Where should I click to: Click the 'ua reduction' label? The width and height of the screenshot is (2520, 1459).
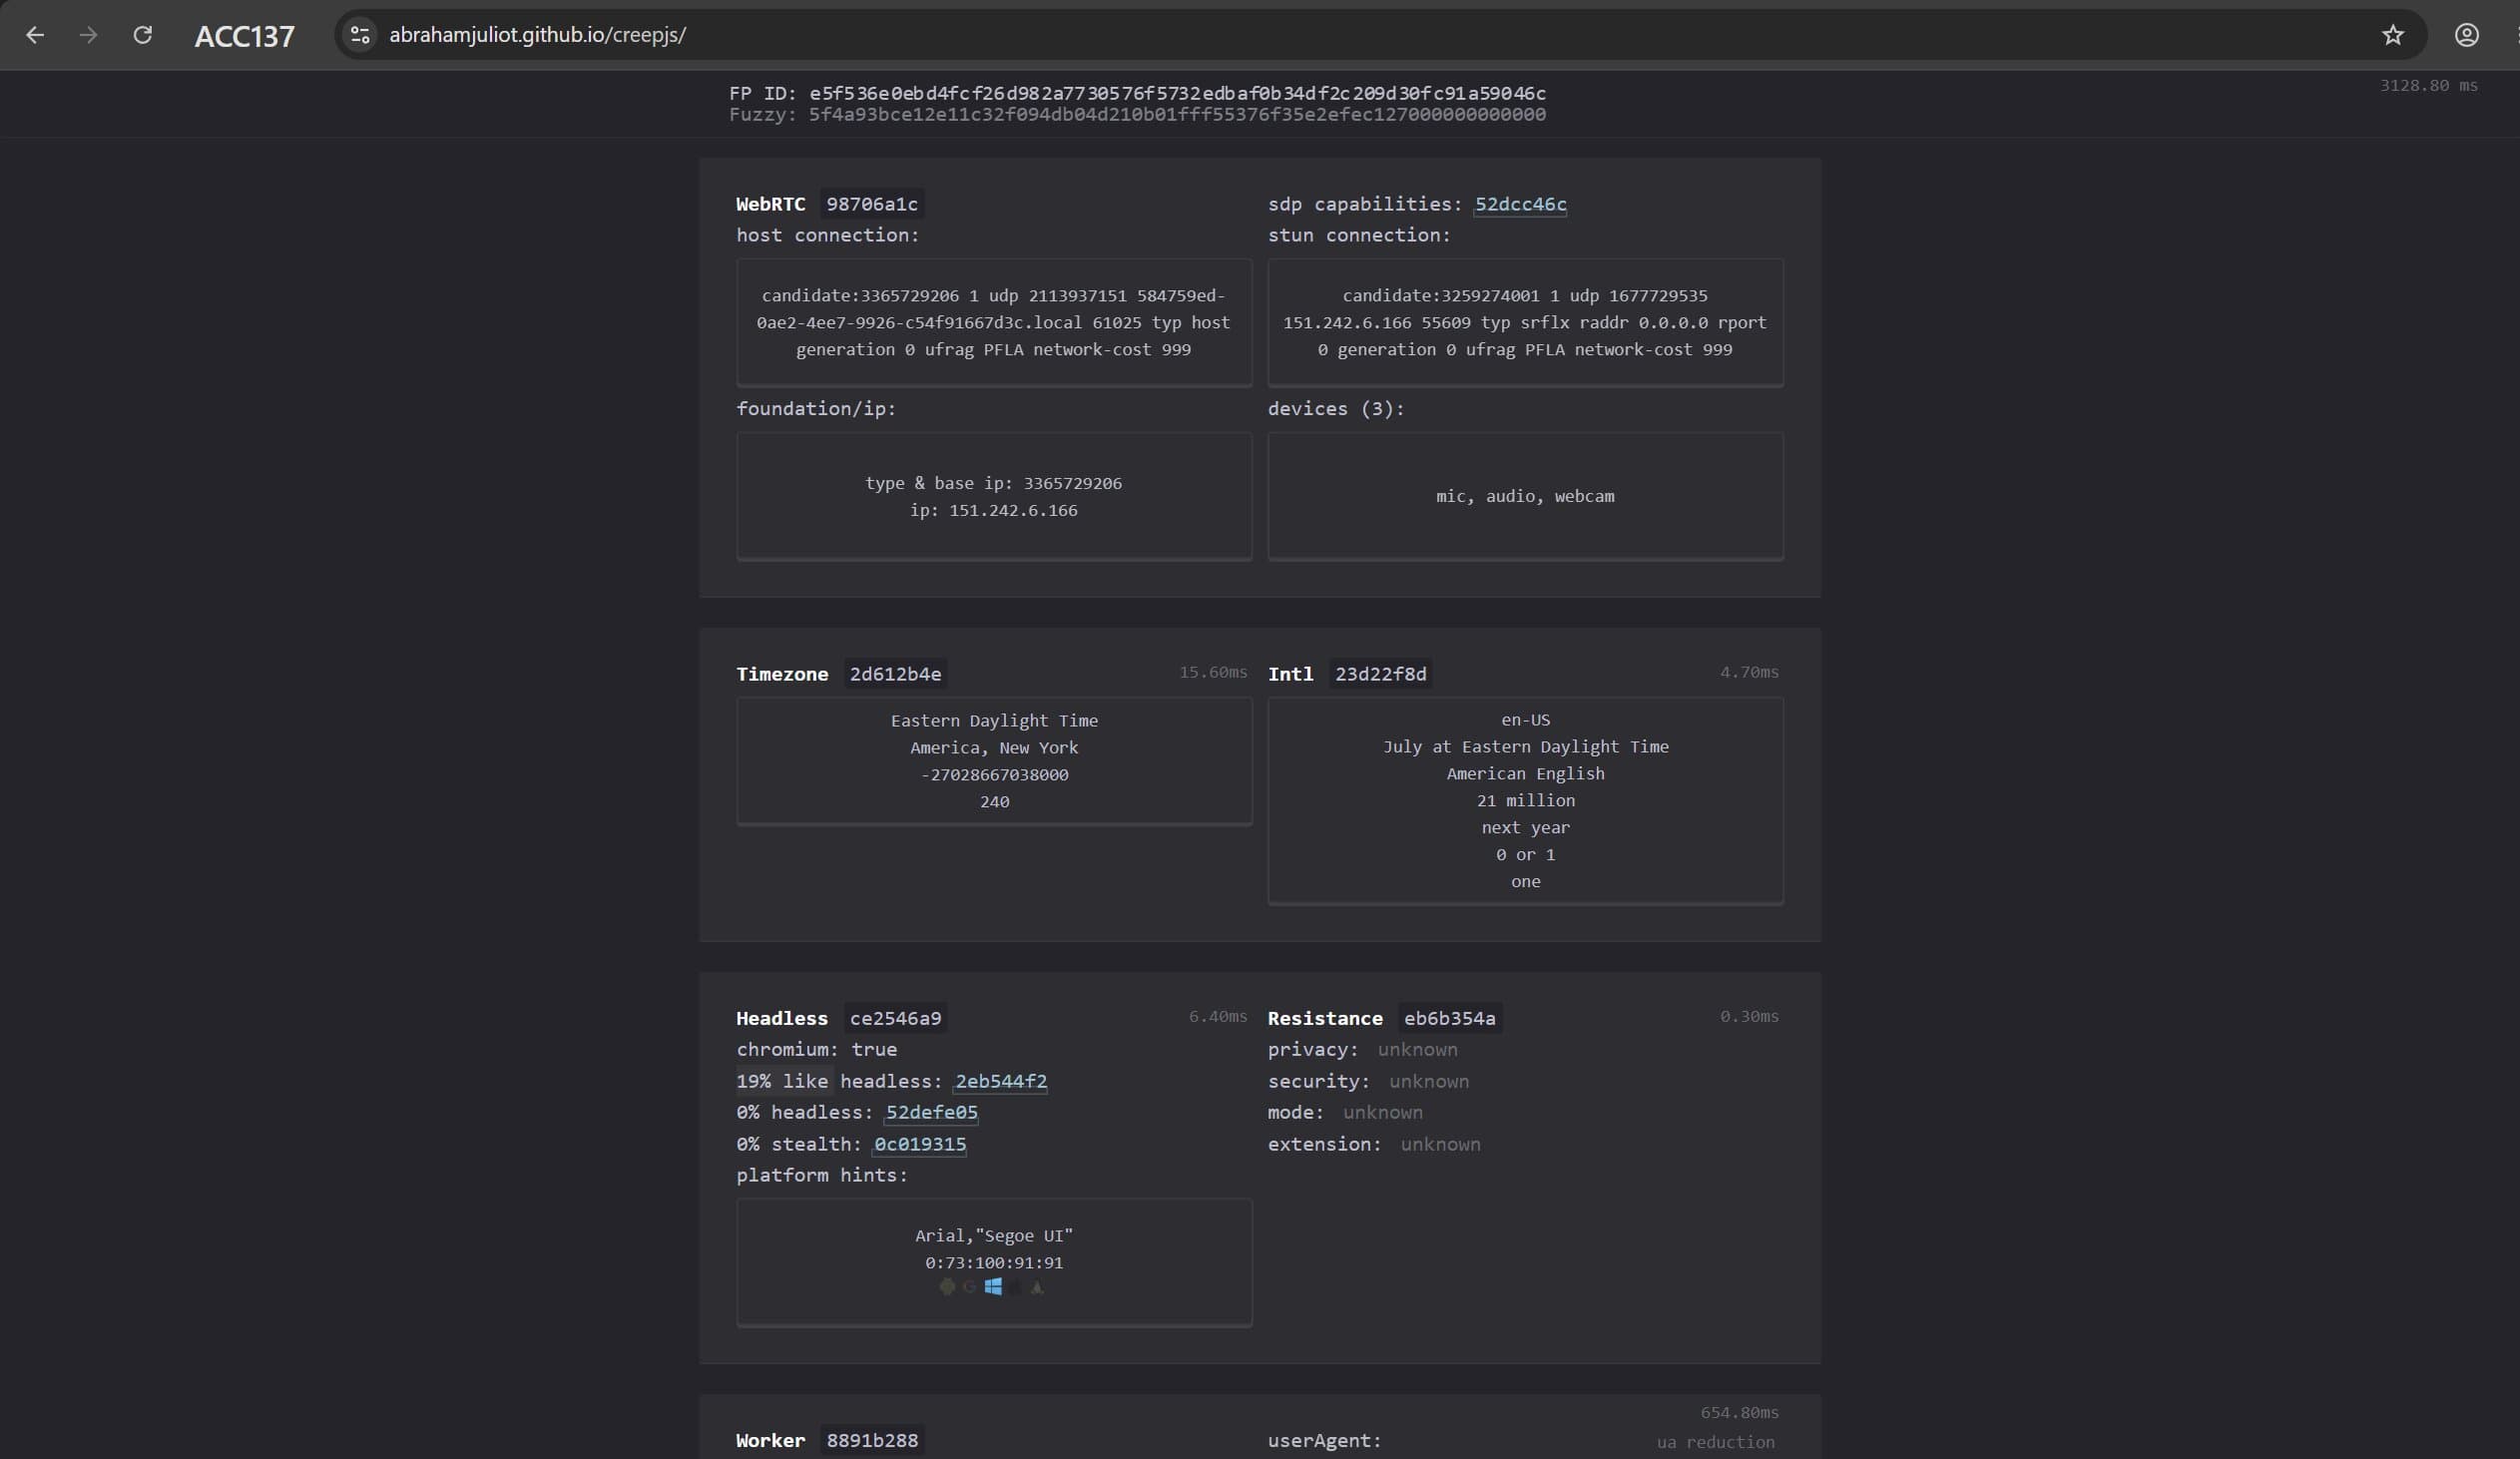[x=1715, y=1442]
